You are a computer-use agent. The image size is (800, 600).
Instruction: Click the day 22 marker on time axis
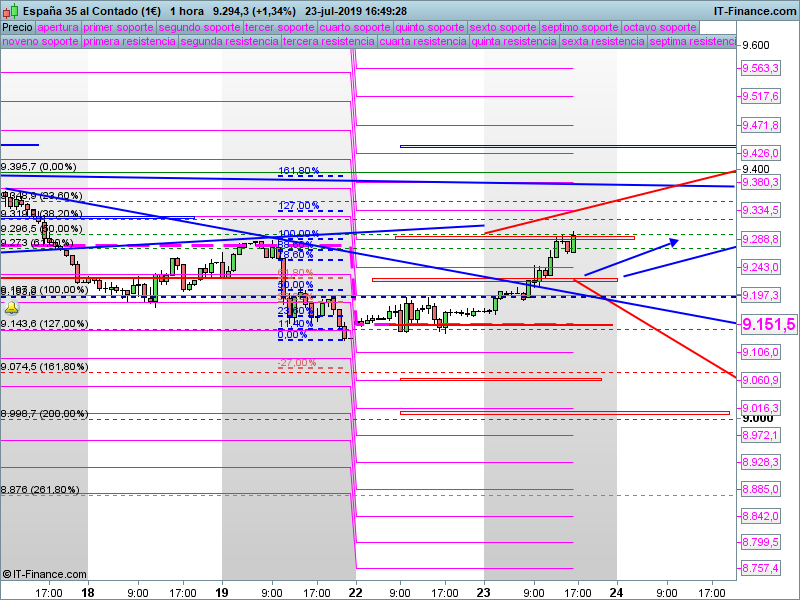[356, 592]
